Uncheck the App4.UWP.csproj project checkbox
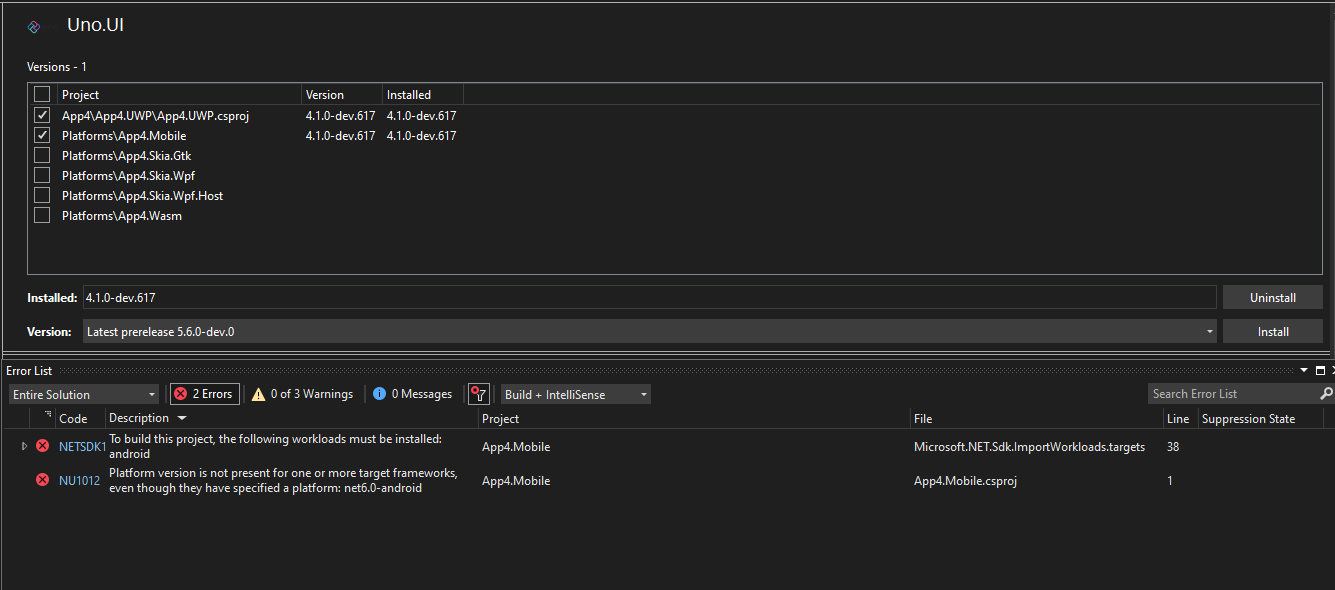 pyautogui.click(x=42, y=116)
